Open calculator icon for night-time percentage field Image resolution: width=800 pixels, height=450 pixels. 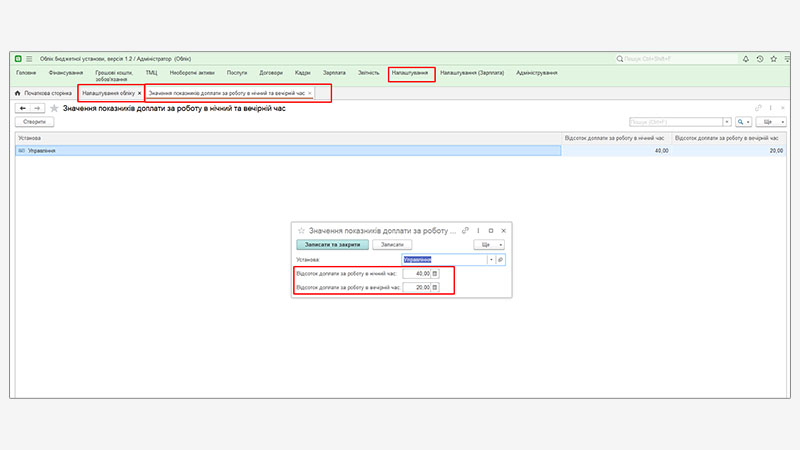point(435,273)
